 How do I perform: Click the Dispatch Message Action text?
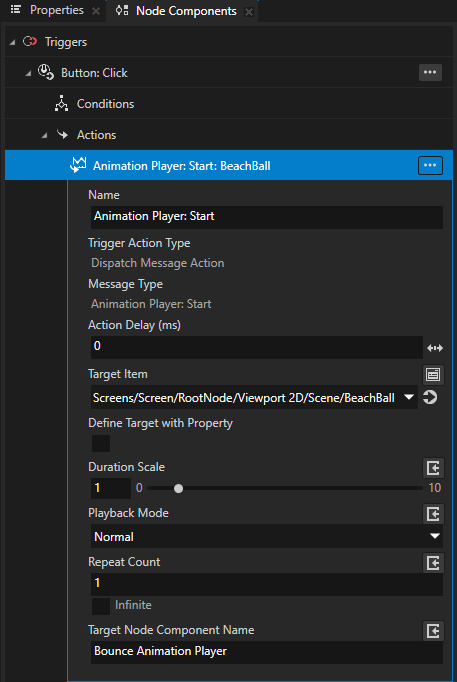pos(157,263)
